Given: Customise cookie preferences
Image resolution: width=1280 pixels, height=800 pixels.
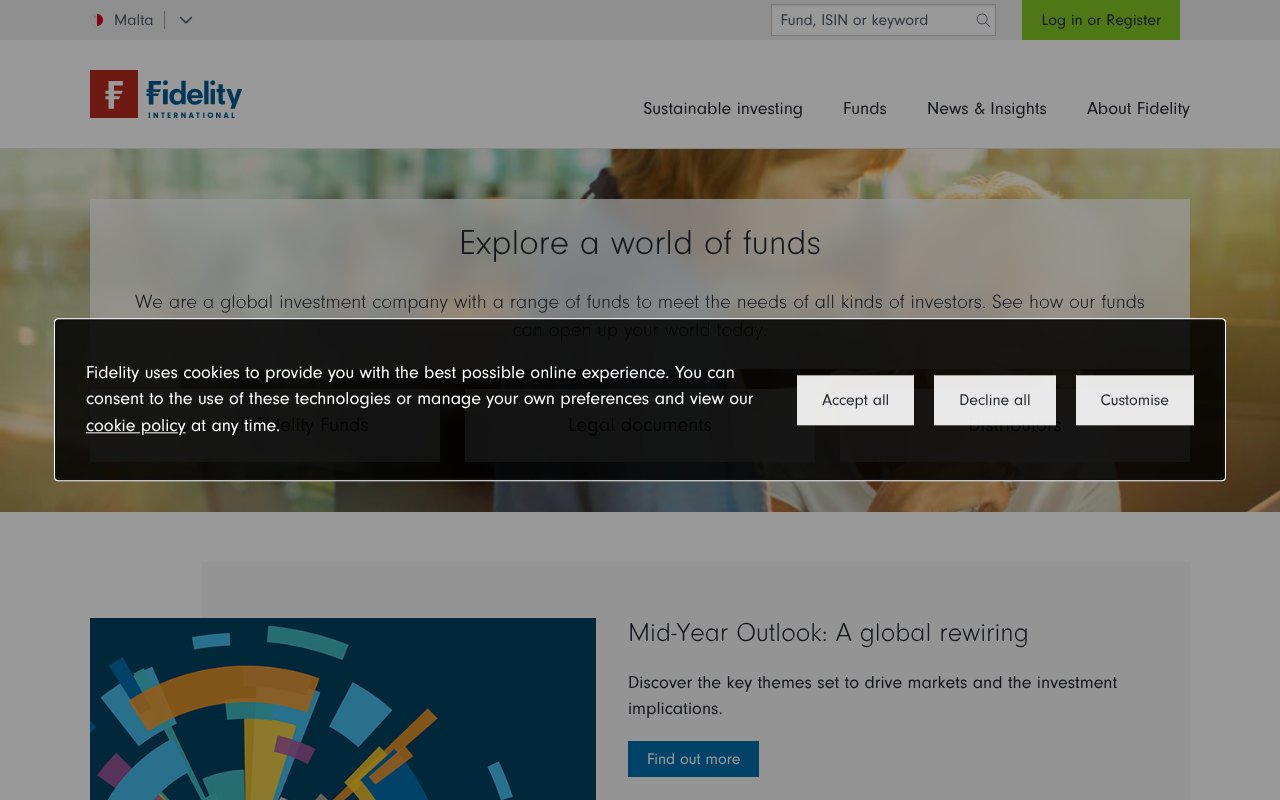Looking at the screenshot, I should point(1134,399).
